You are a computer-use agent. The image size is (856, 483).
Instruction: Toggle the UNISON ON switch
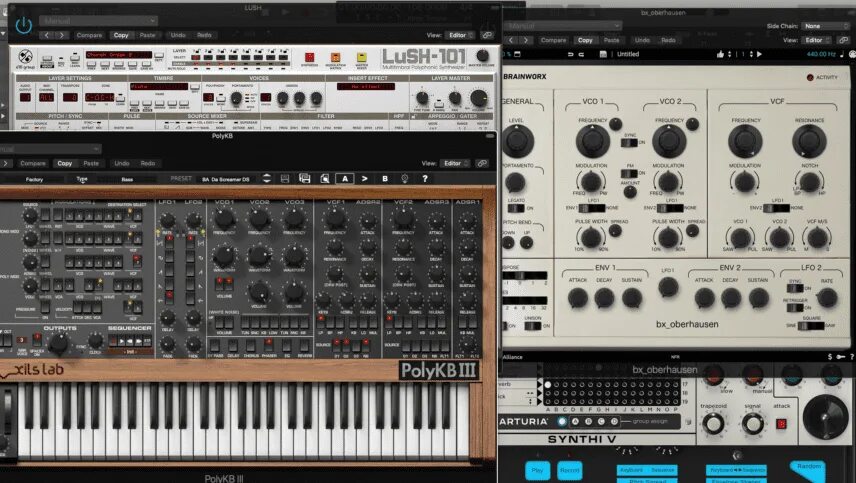[532, 326]
